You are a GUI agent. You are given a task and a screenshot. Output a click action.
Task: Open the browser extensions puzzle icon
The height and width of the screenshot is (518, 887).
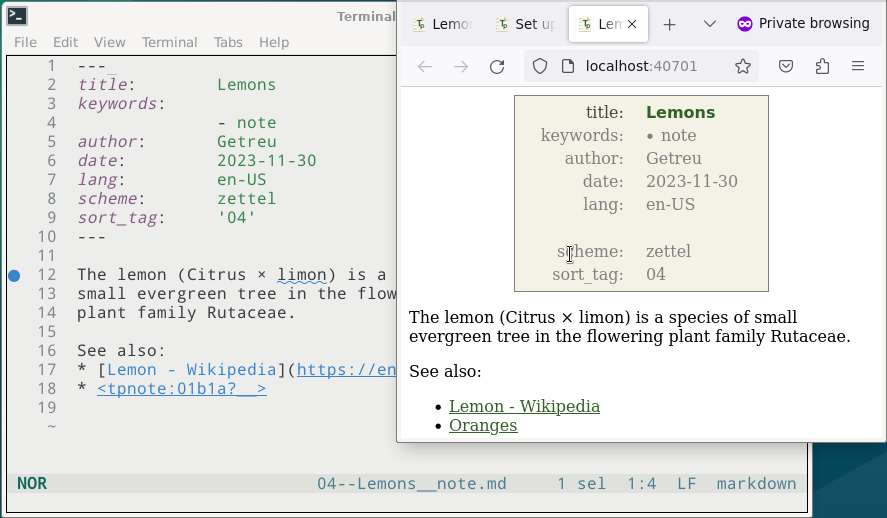click(822, 67)
